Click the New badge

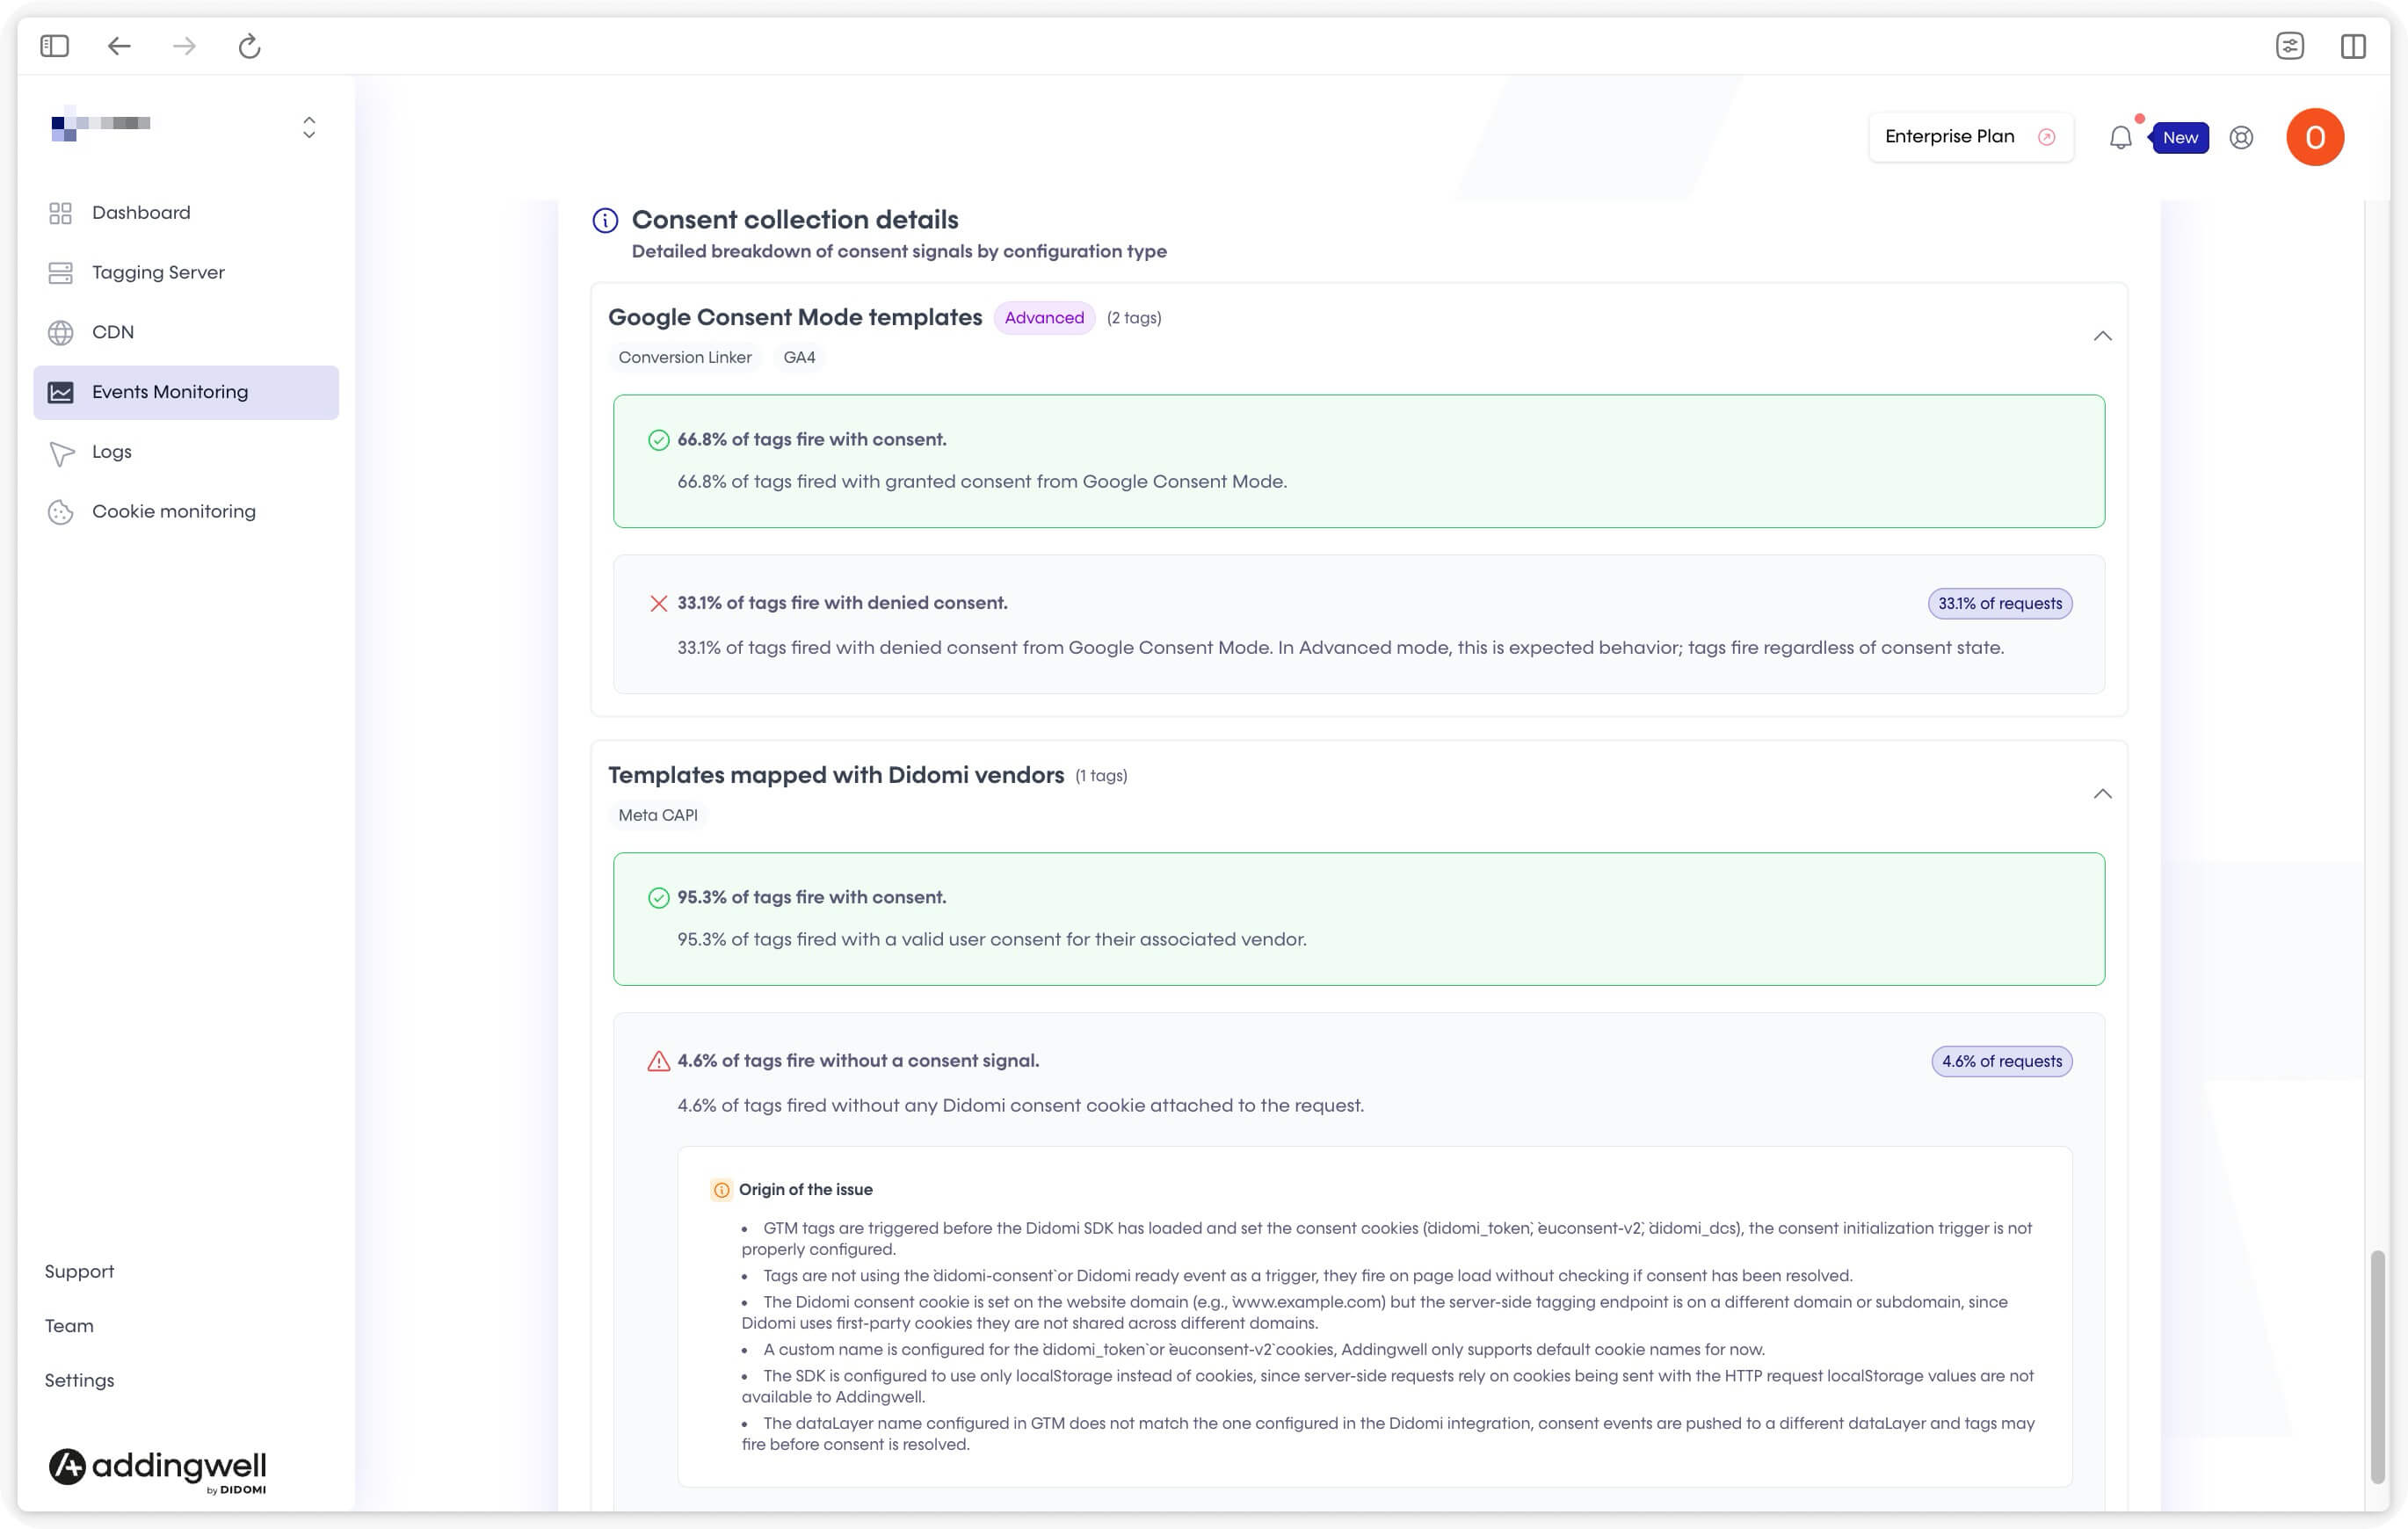(2179, 138)
